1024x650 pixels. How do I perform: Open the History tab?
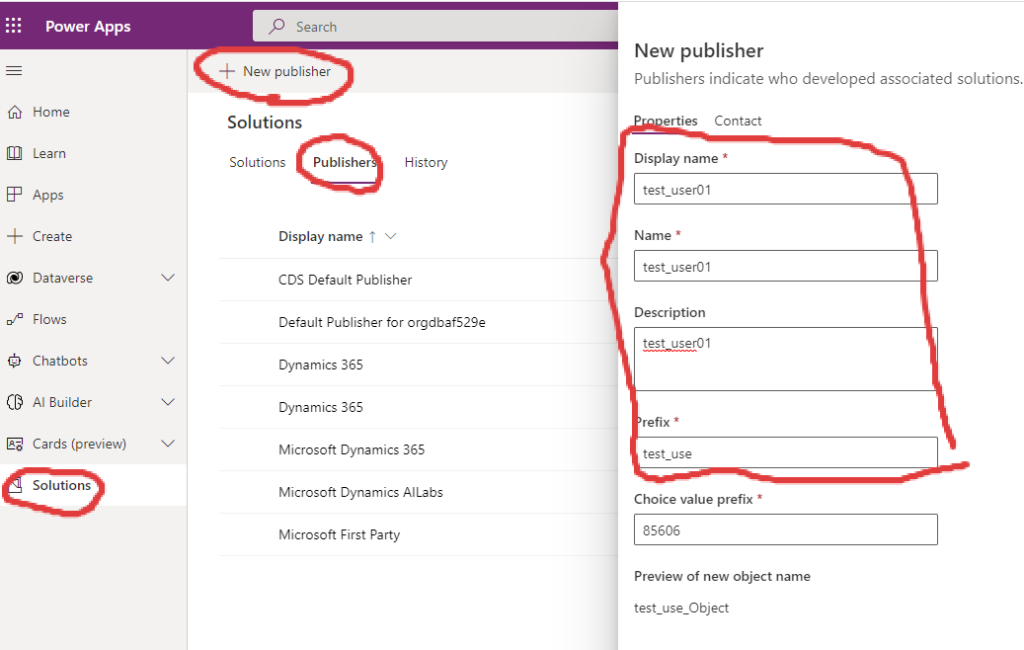coord(425,162)
